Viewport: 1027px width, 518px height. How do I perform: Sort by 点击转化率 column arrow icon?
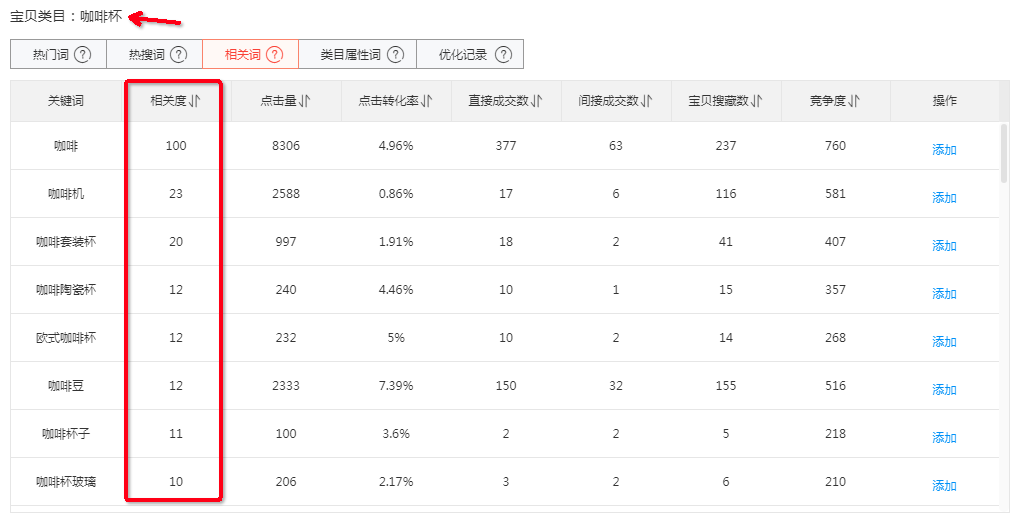pyautogui.click(x=427, y=101)
